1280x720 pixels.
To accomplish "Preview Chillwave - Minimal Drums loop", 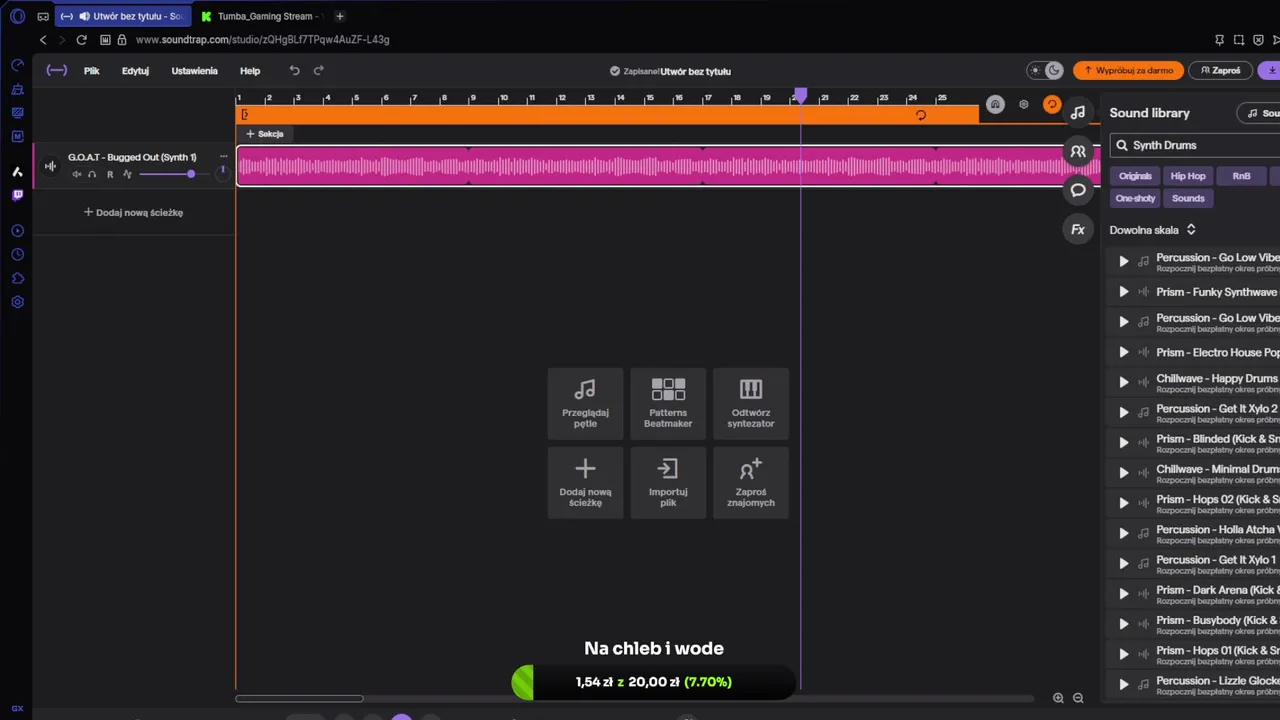I will coord(1124,473).
